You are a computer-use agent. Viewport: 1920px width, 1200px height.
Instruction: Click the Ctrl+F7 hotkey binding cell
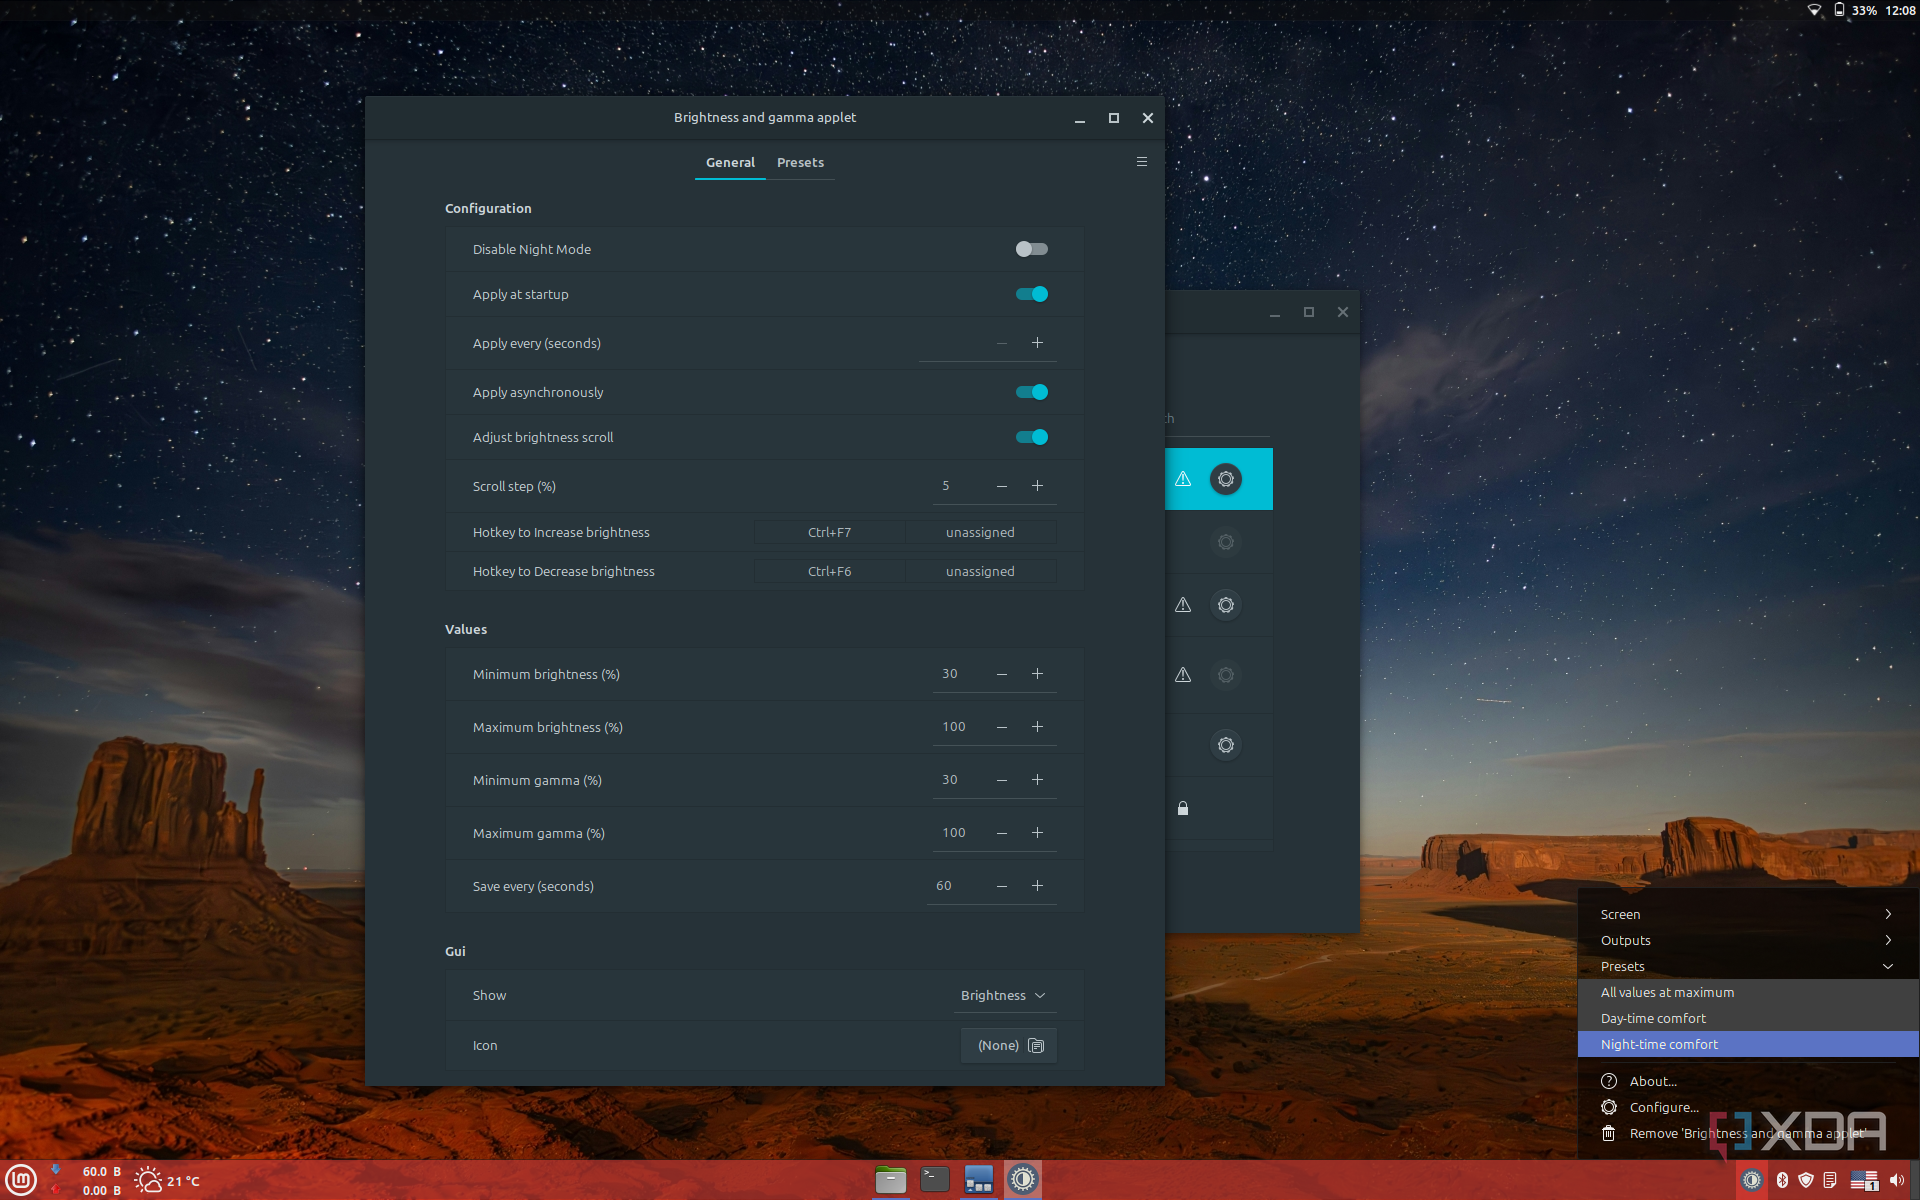[829, 532]
